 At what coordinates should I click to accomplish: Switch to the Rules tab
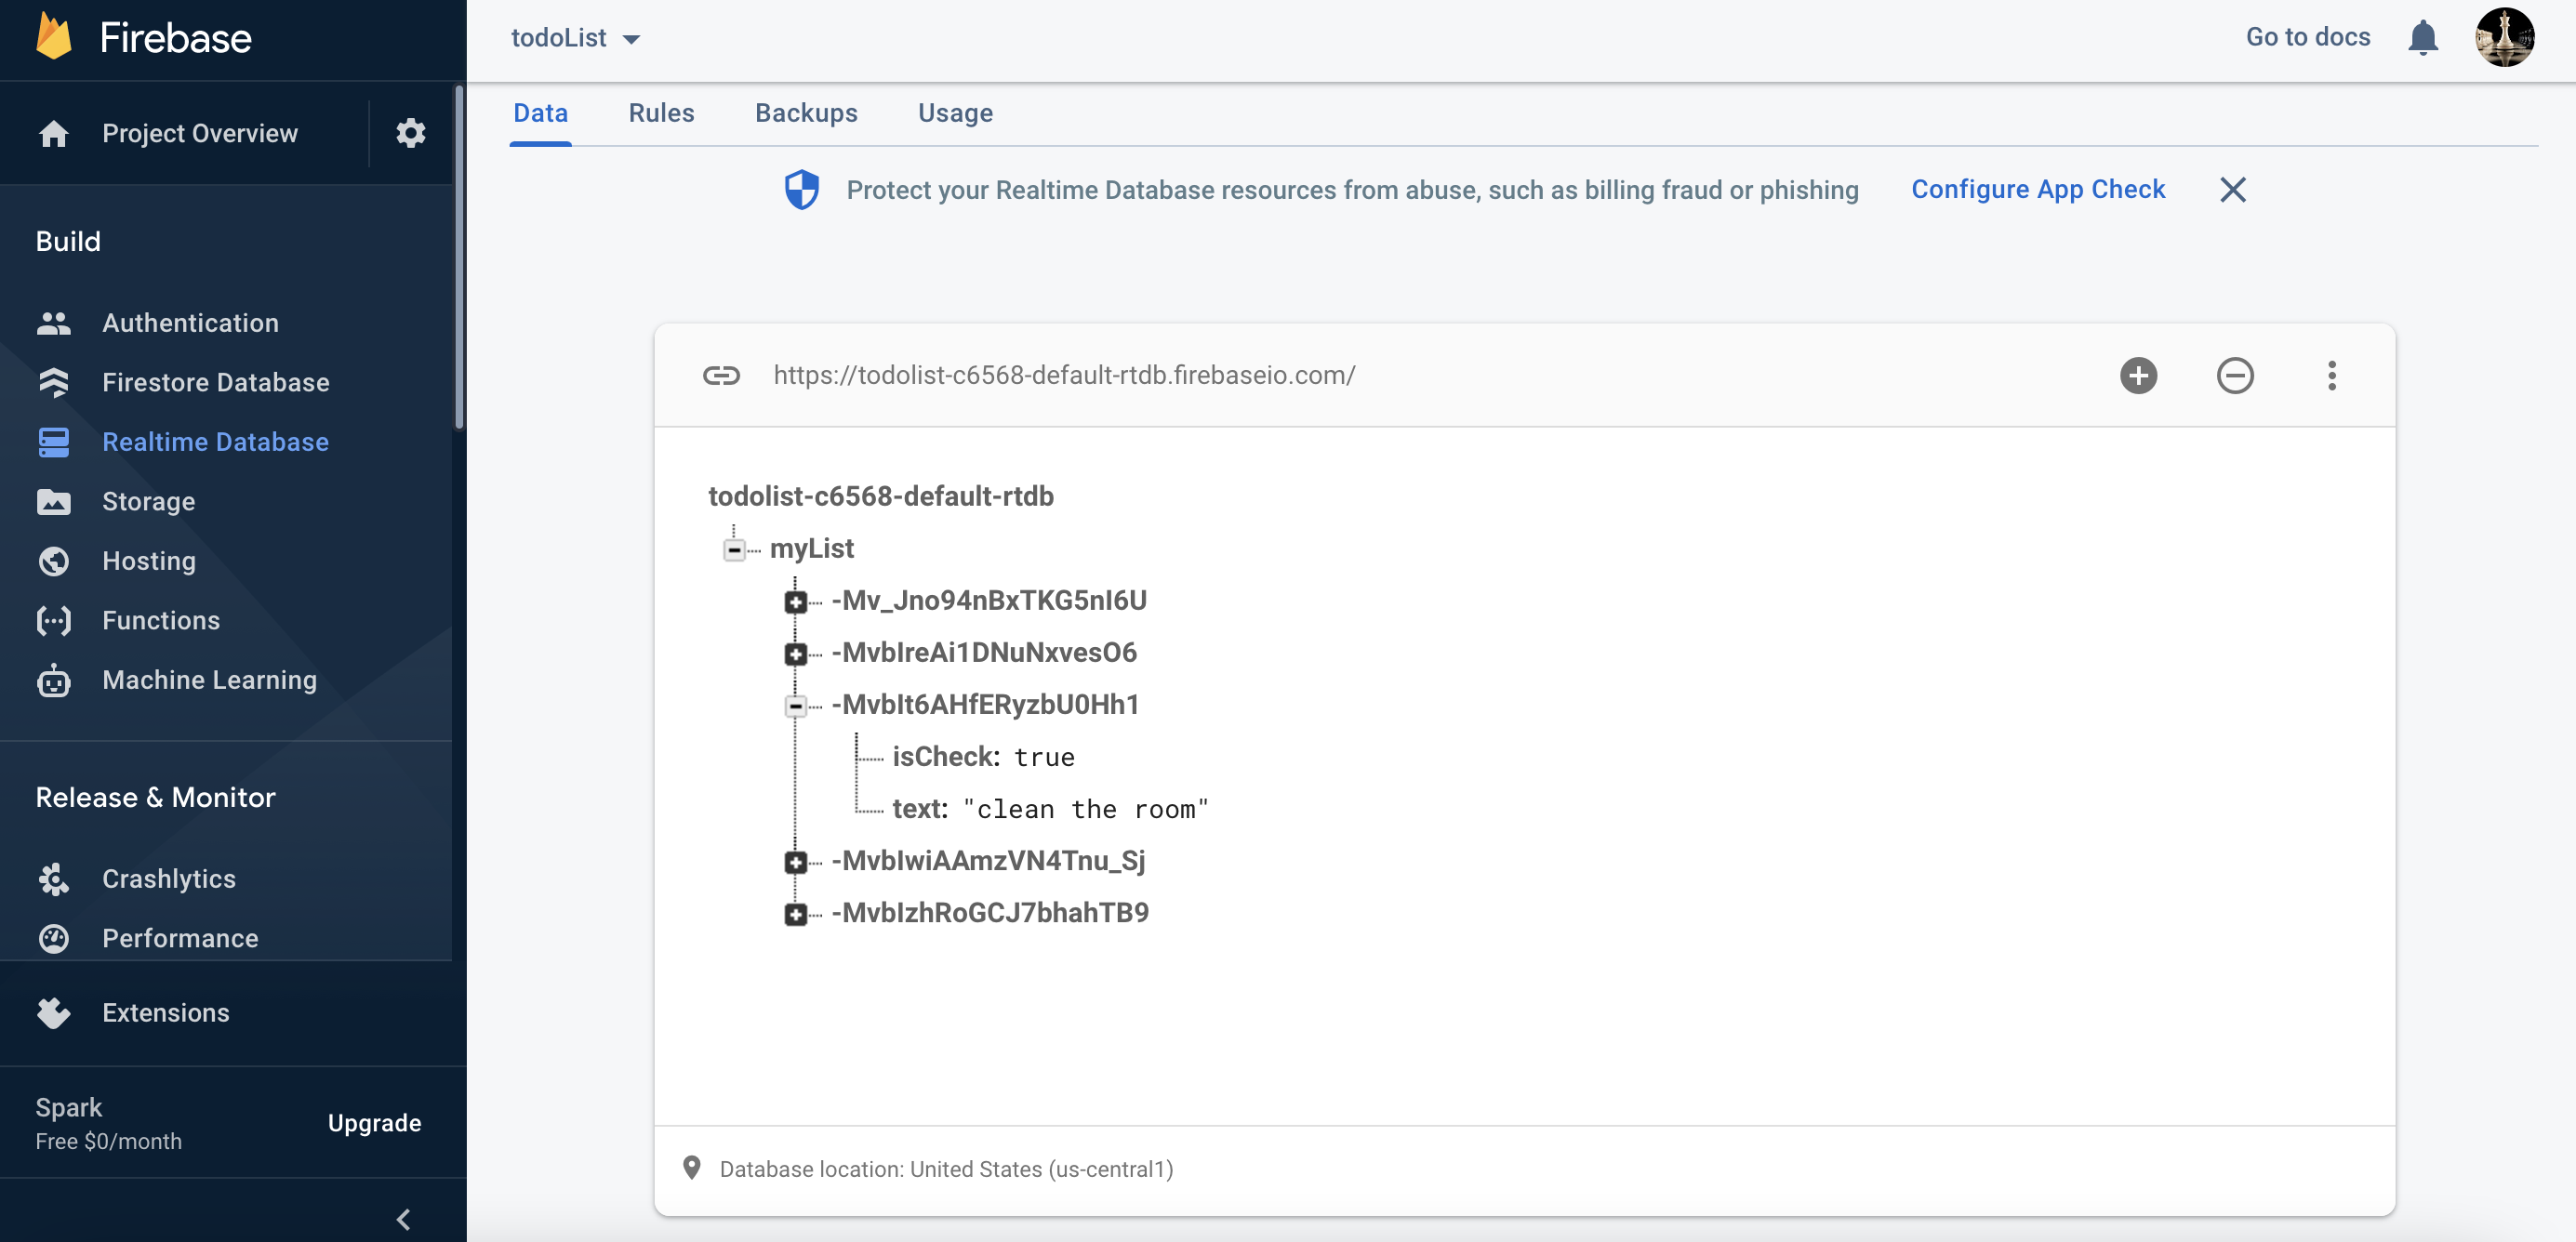click(661, 113)
